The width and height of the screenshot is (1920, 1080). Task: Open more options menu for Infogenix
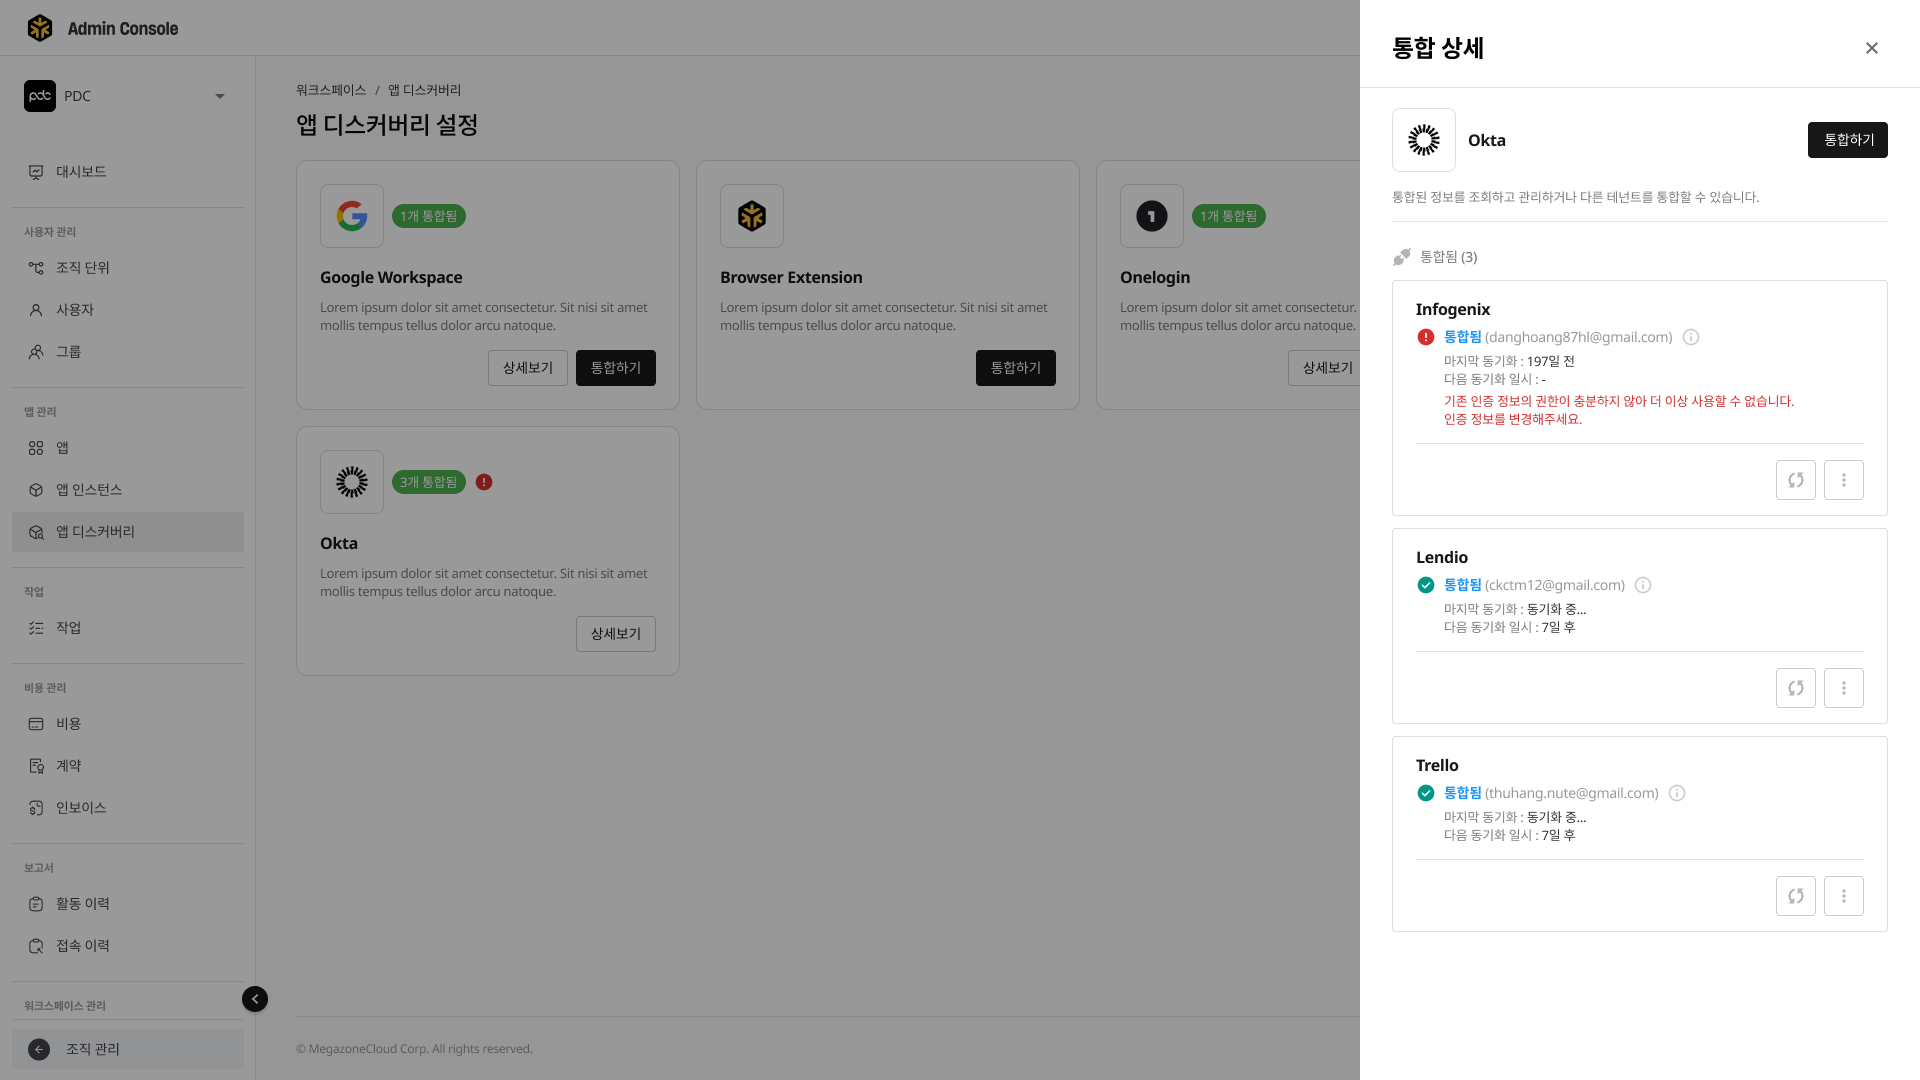click(1843, 480)
